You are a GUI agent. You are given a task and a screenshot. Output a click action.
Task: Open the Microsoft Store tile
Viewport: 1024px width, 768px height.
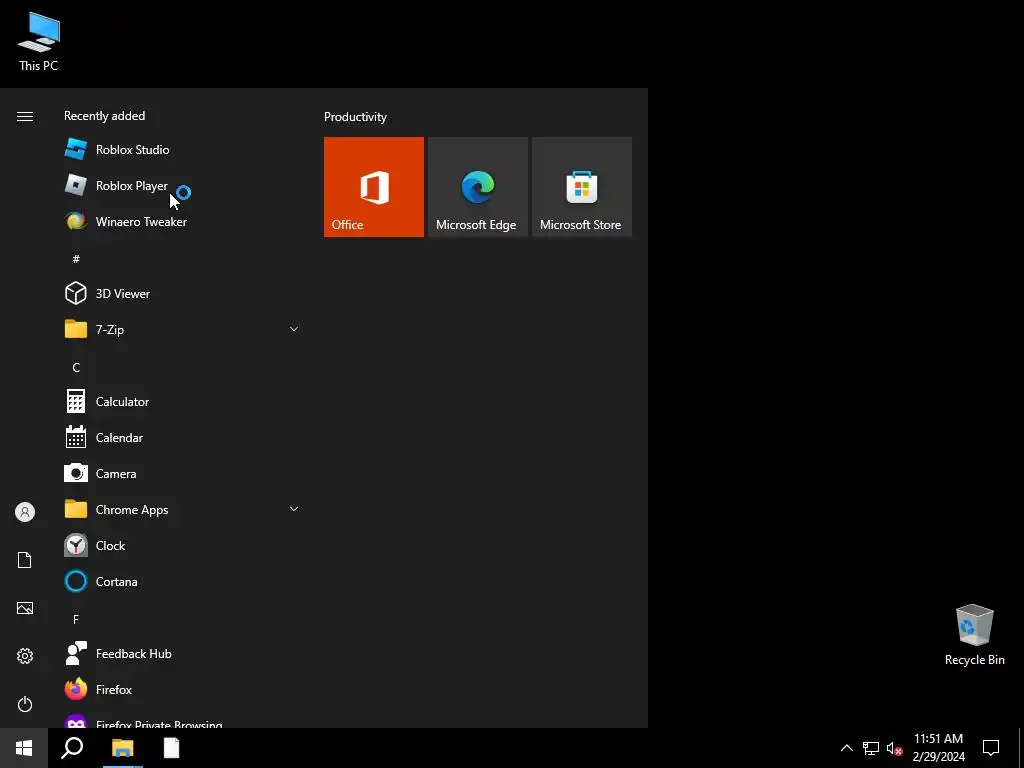pyautogui.click(x=582, y=187)
